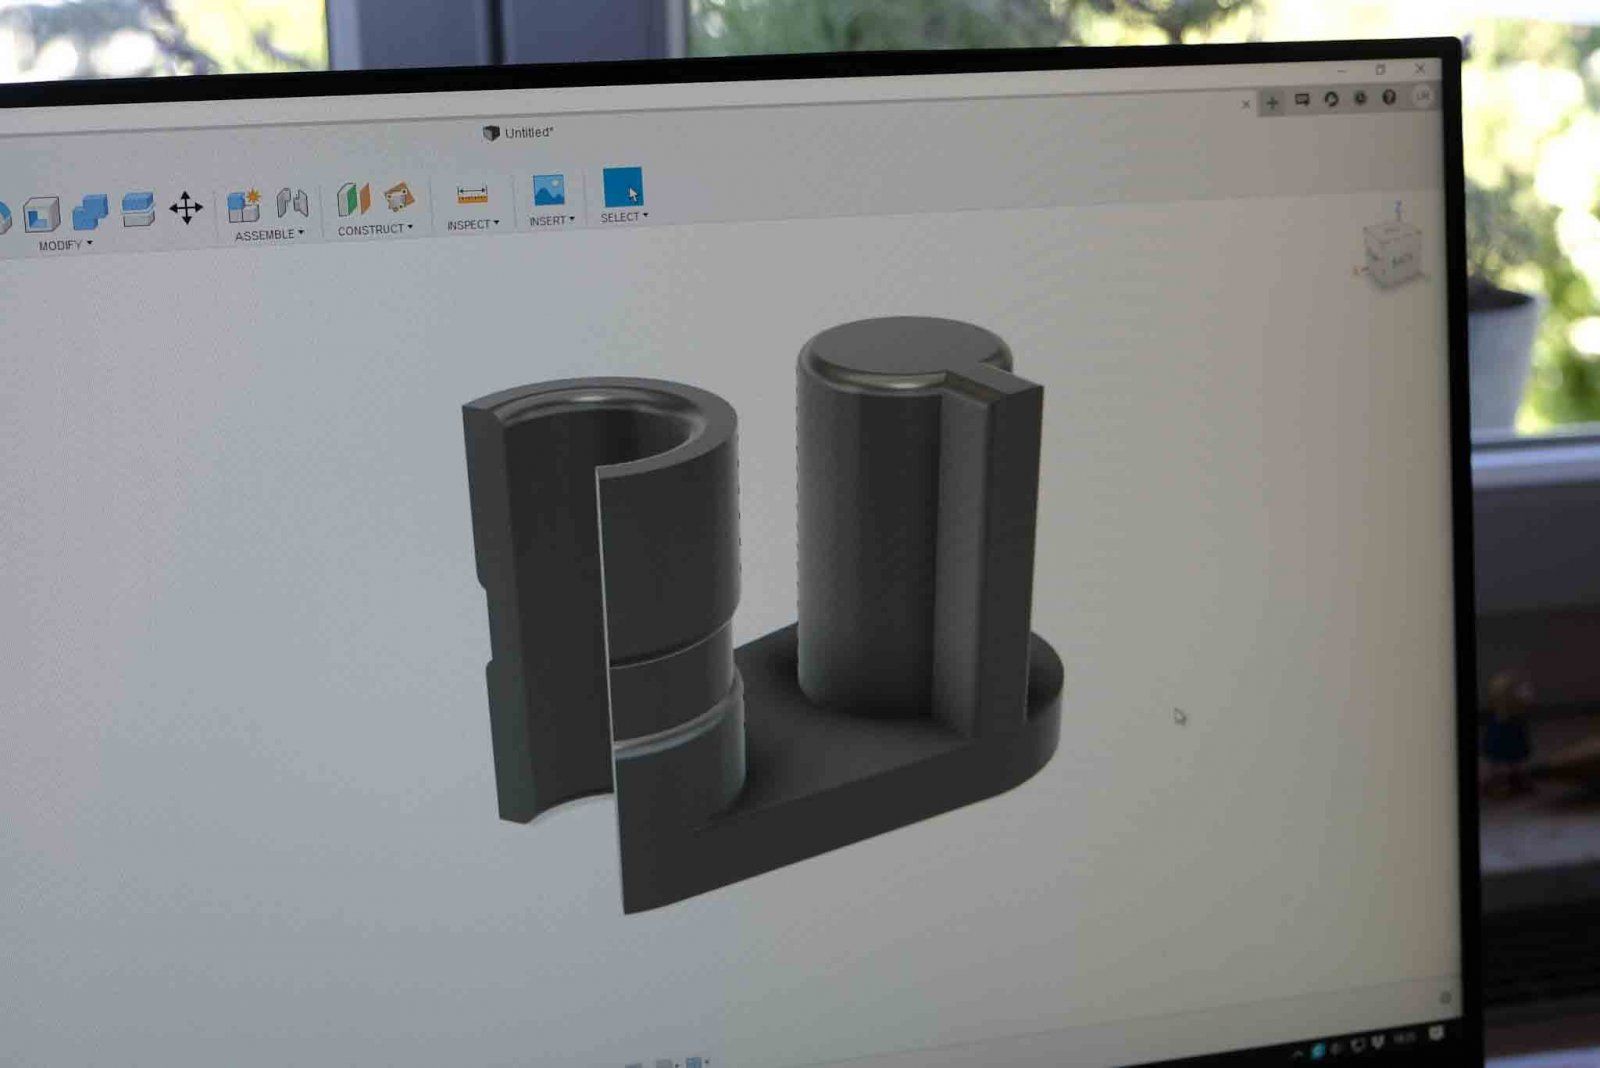
Task: Choose the Offset Face tool icon
Action: (138, 209)
